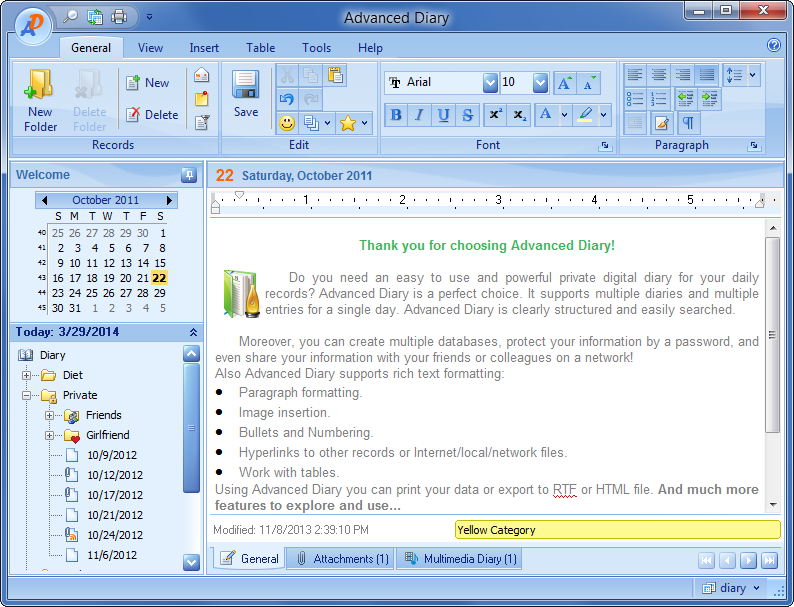Insert bulleted list

click(x=634, y=99)
